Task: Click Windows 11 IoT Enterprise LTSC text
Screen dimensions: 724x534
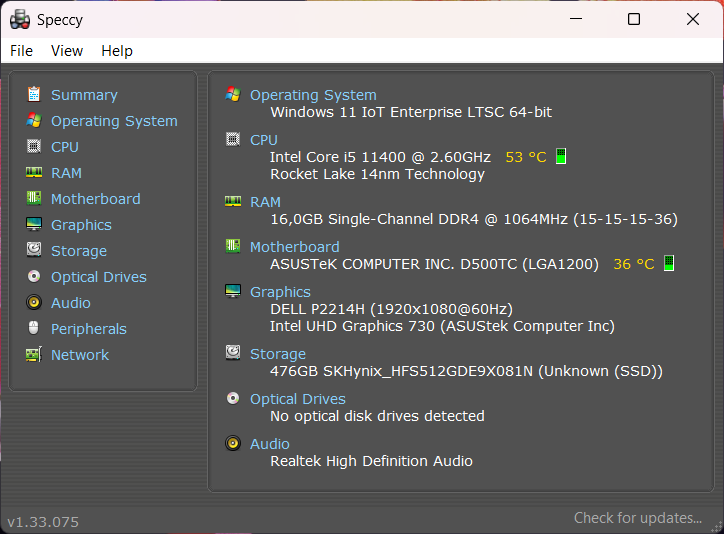Action: pos(411,112)
